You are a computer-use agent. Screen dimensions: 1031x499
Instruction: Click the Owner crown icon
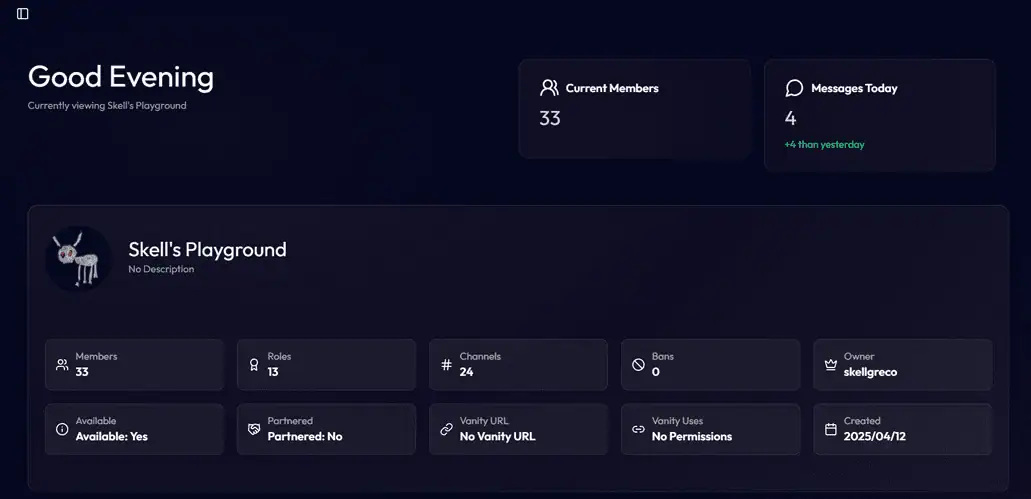830,365
